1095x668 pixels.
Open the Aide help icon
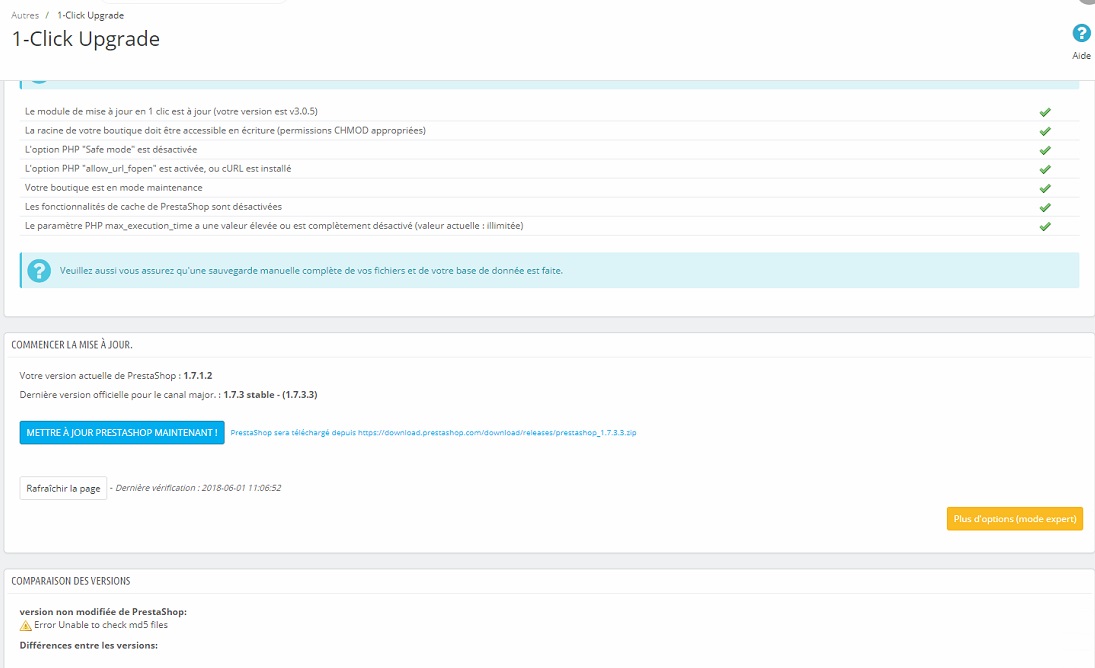pyautogui.click(x=1081, y=33)
